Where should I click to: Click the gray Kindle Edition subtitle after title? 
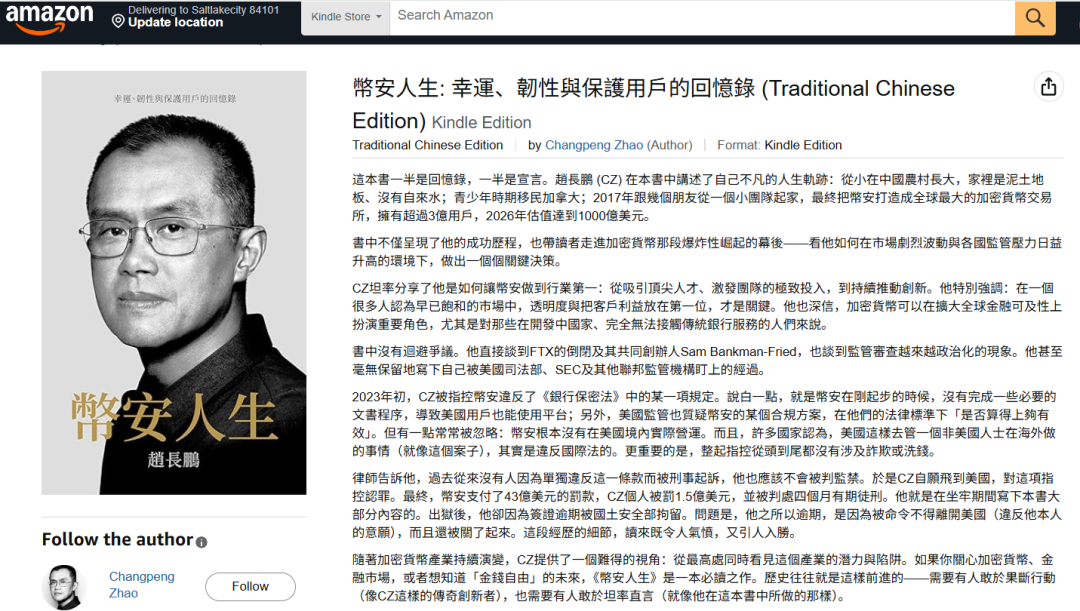[481, 123]
